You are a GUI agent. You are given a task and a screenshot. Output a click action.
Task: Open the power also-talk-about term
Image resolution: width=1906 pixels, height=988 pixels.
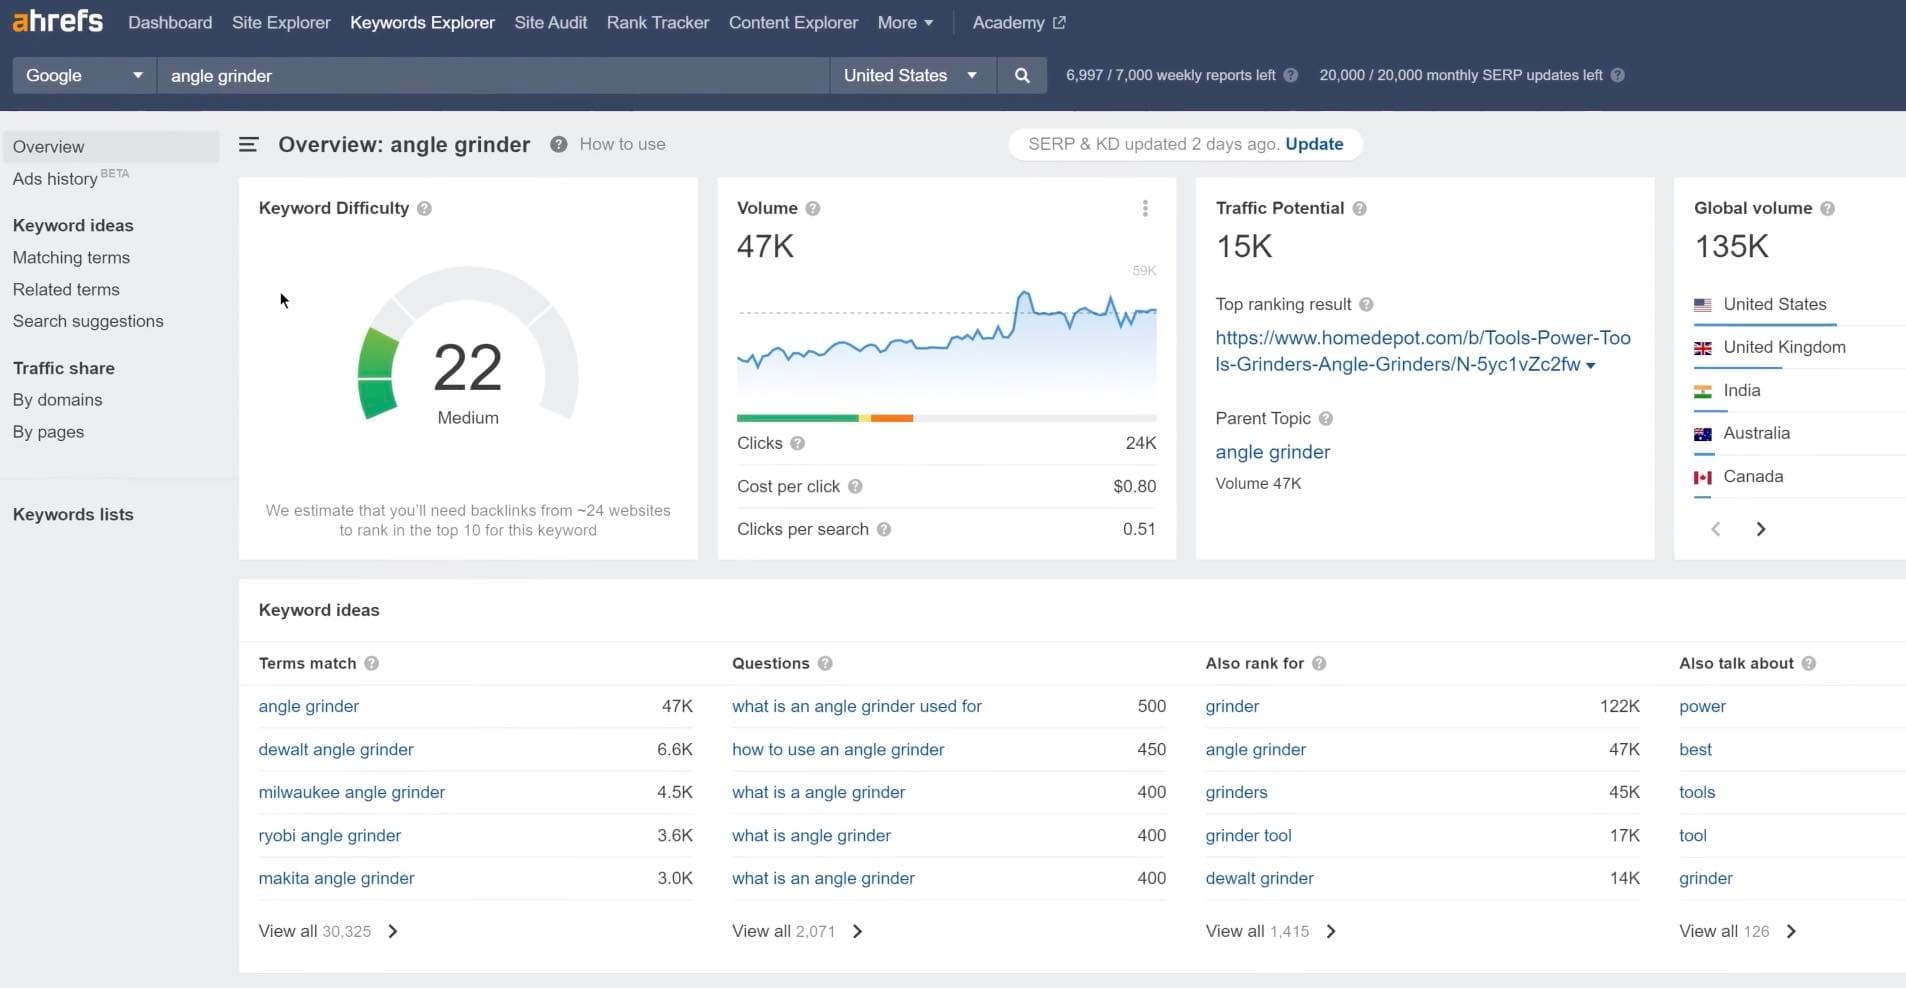(1702, 706)
